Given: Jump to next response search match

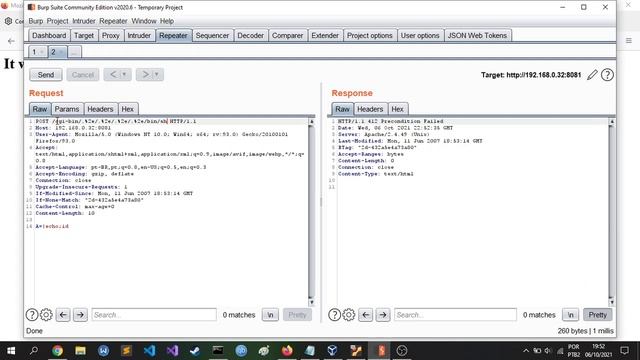Looking at the screenshot, I should click(382, 315).
